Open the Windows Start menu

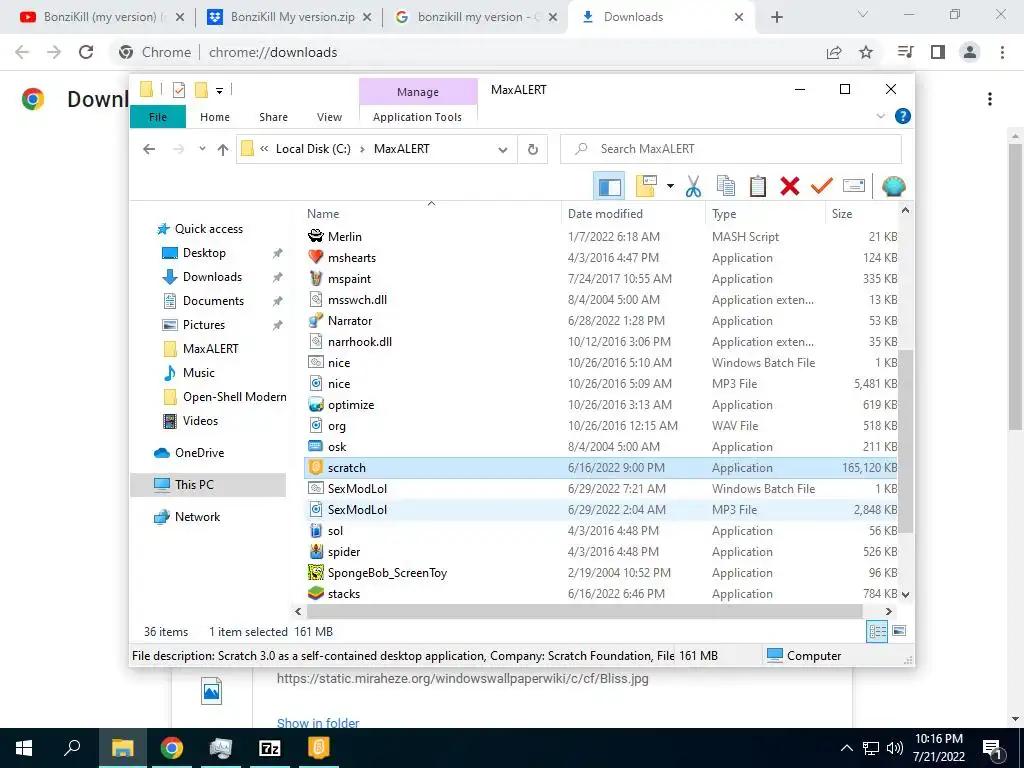click(x=24, y=748)
